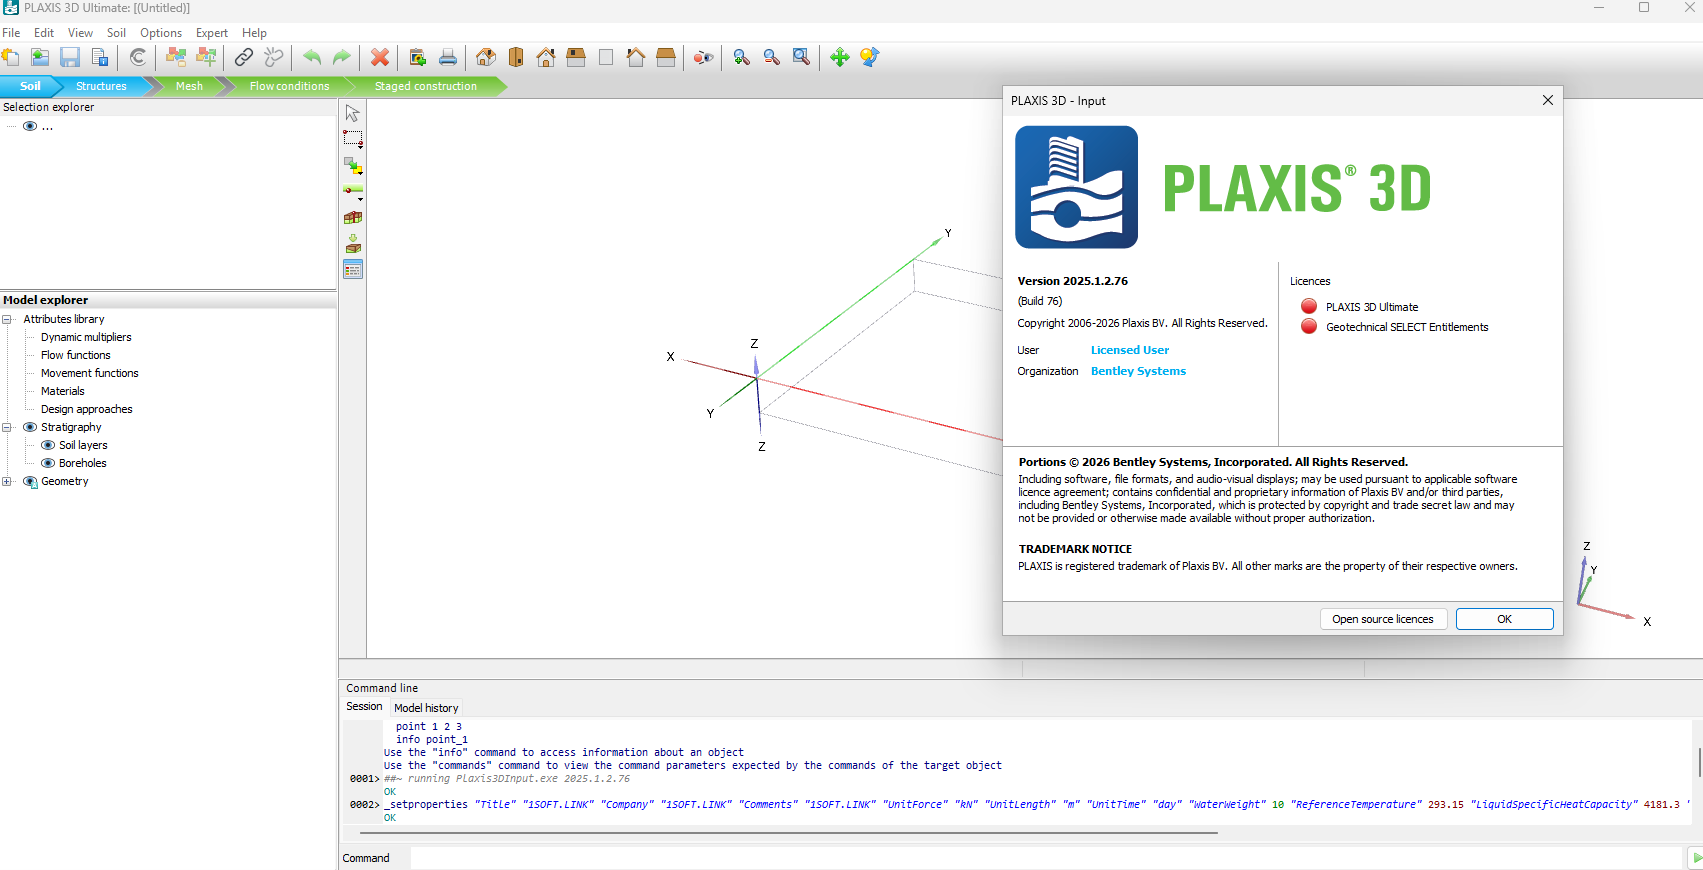Click the first house-shaped perspective view icon

point(486,57)
